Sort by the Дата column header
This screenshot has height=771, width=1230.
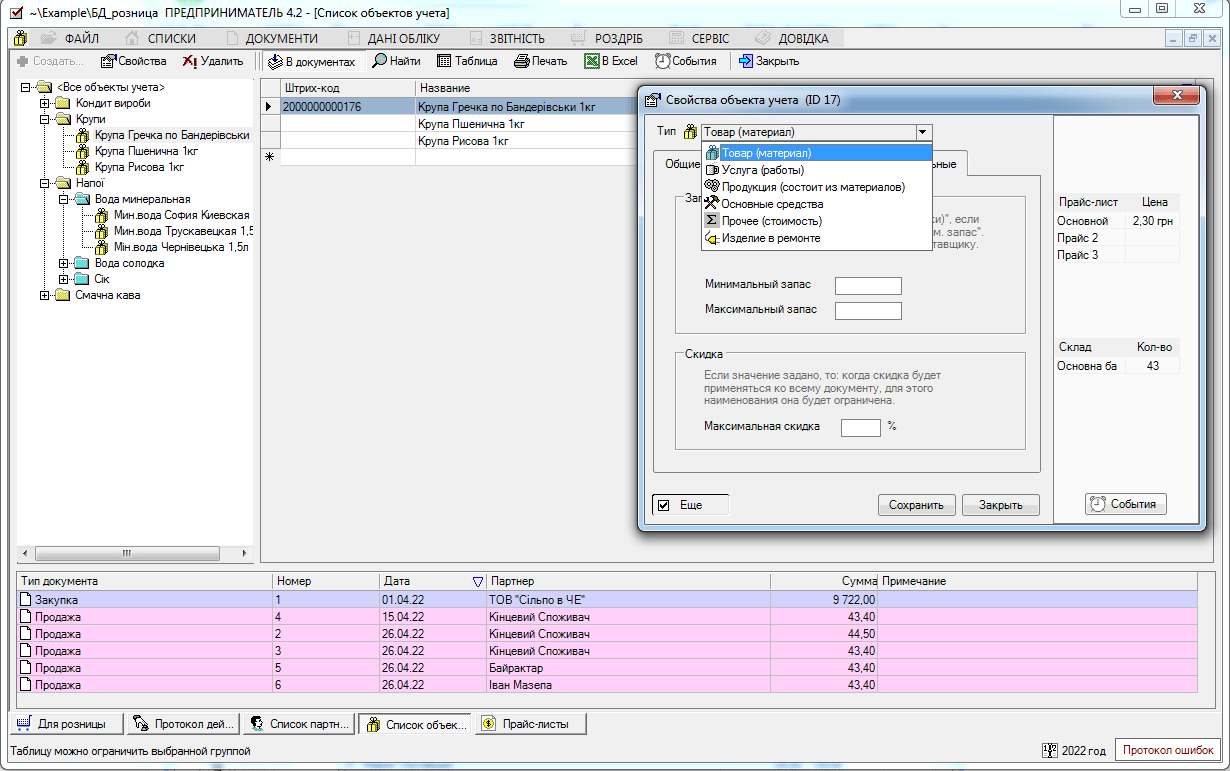pyautogui.click(x=433, y=581)
